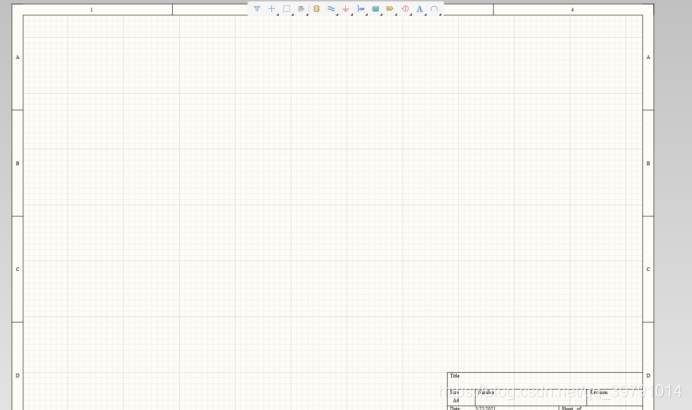Click the Revision field in title block

click(599, 392)
